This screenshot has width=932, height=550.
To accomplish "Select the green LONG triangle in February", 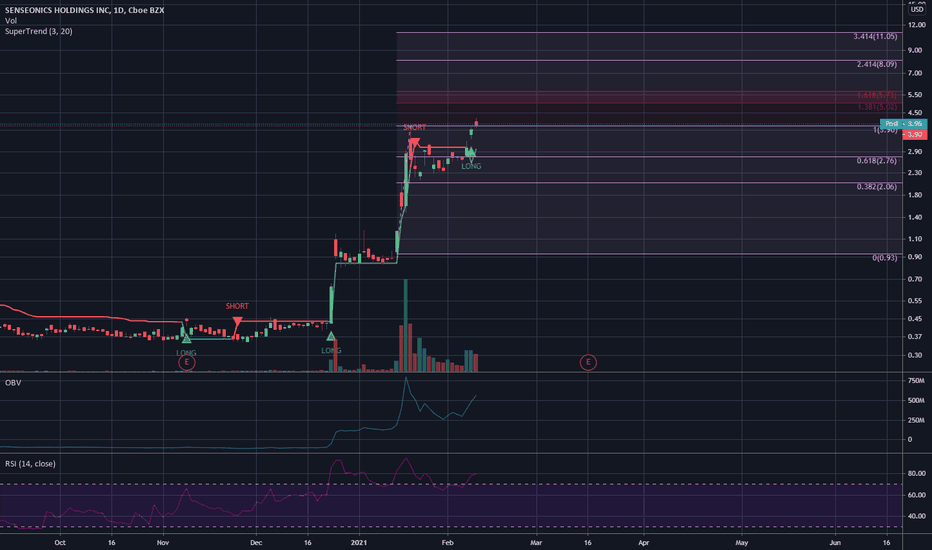I will coord(471,152).
